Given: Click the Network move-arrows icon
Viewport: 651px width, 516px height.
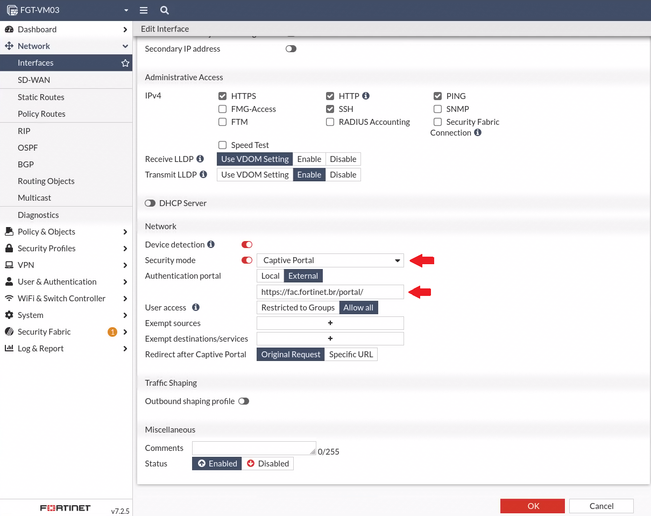Looking at the screenshot, I should pos(9,46).
